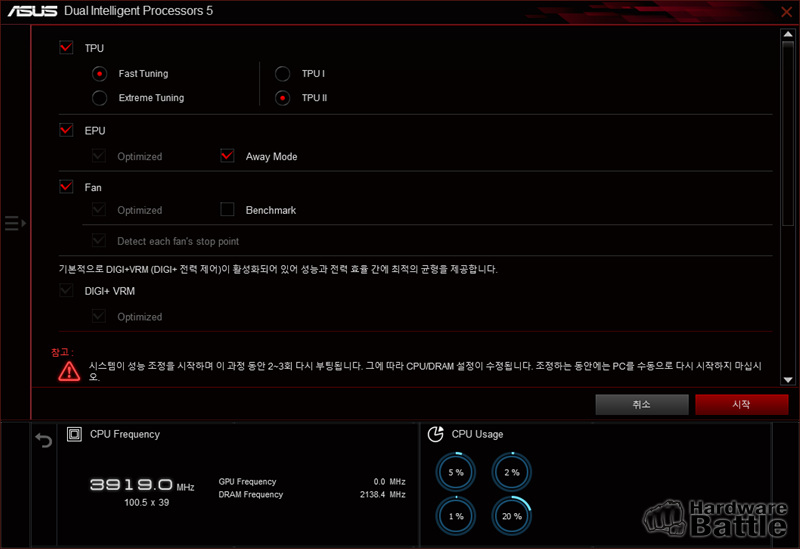
Task: Select the Fast Tuning radio option
Action: point(99,74)
